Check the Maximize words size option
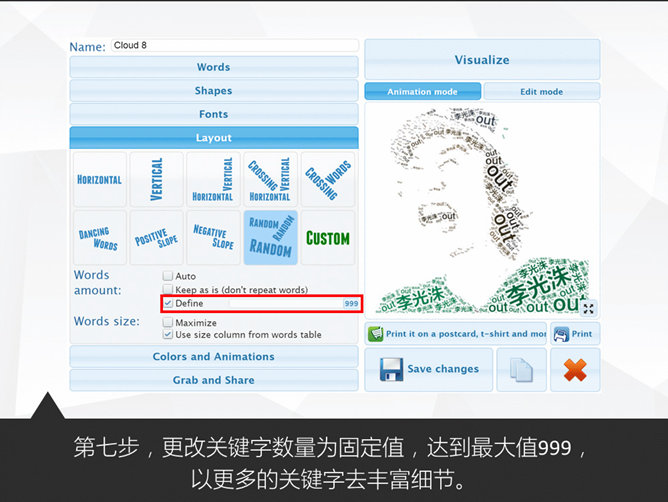 click(x=168, y=323)
